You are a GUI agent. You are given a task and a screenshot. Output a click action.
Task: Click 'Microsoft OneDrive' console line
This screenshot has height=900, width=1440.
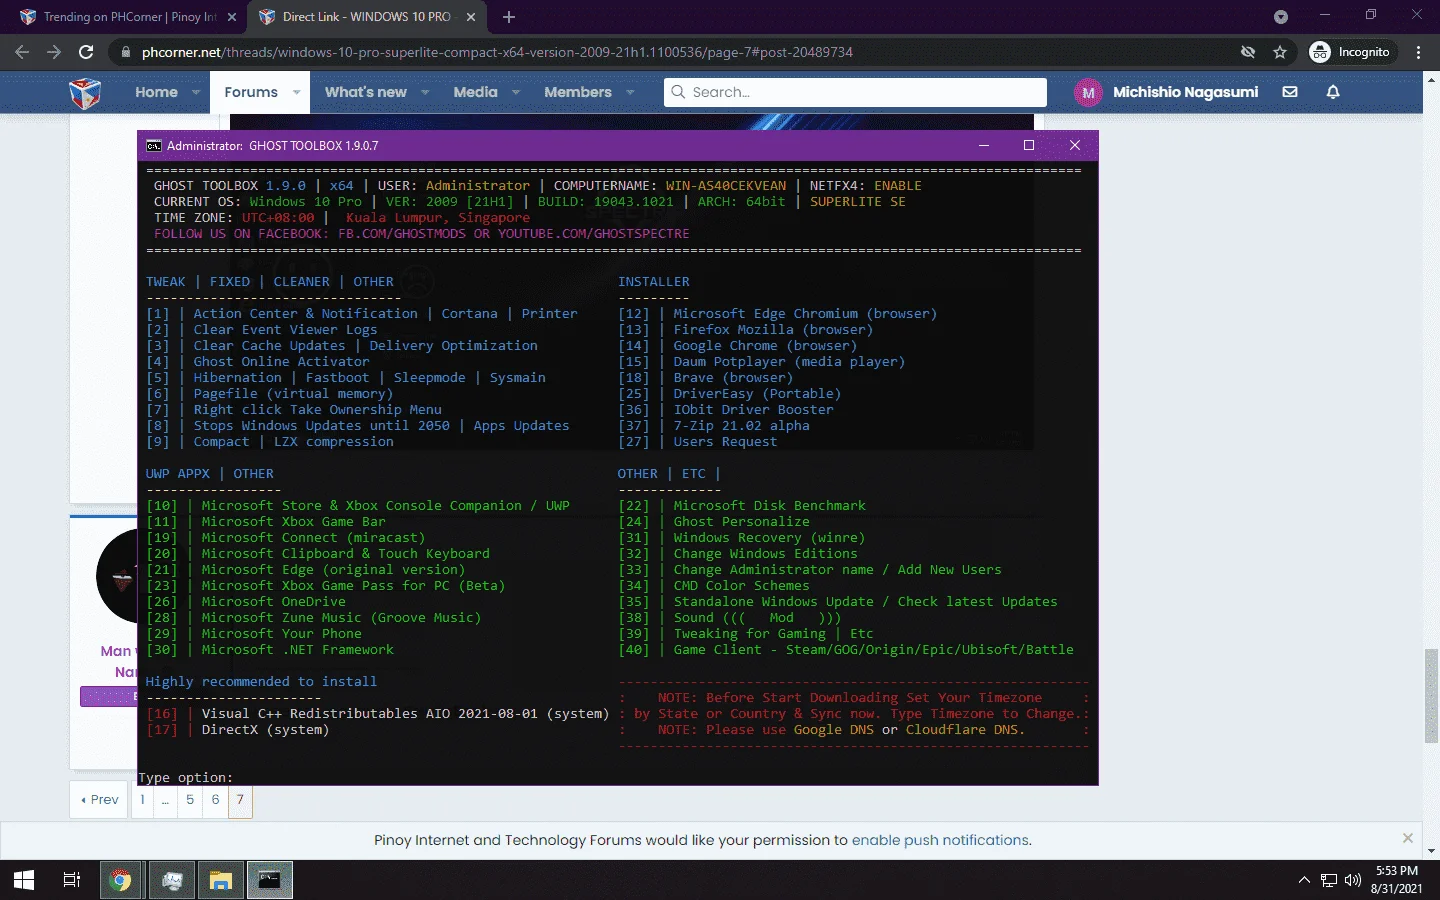[273, 602]
